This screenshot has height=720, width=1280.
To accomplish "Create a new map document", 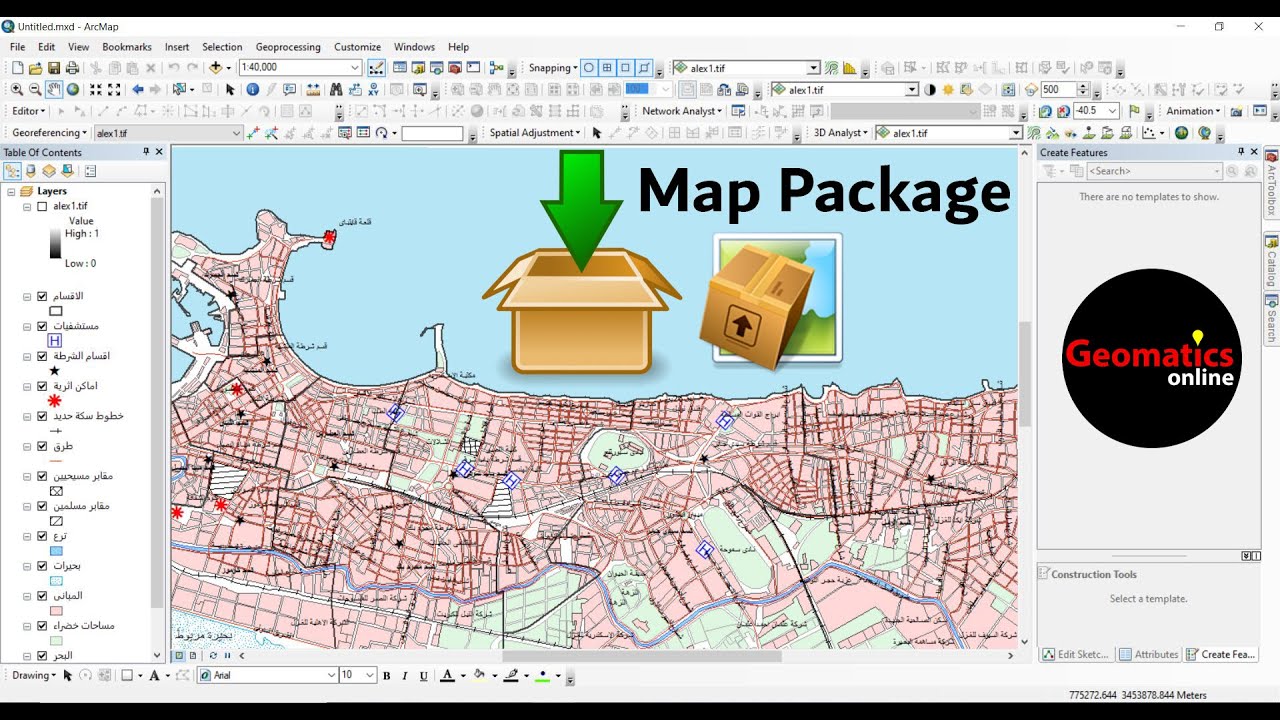I will point(16,68).
